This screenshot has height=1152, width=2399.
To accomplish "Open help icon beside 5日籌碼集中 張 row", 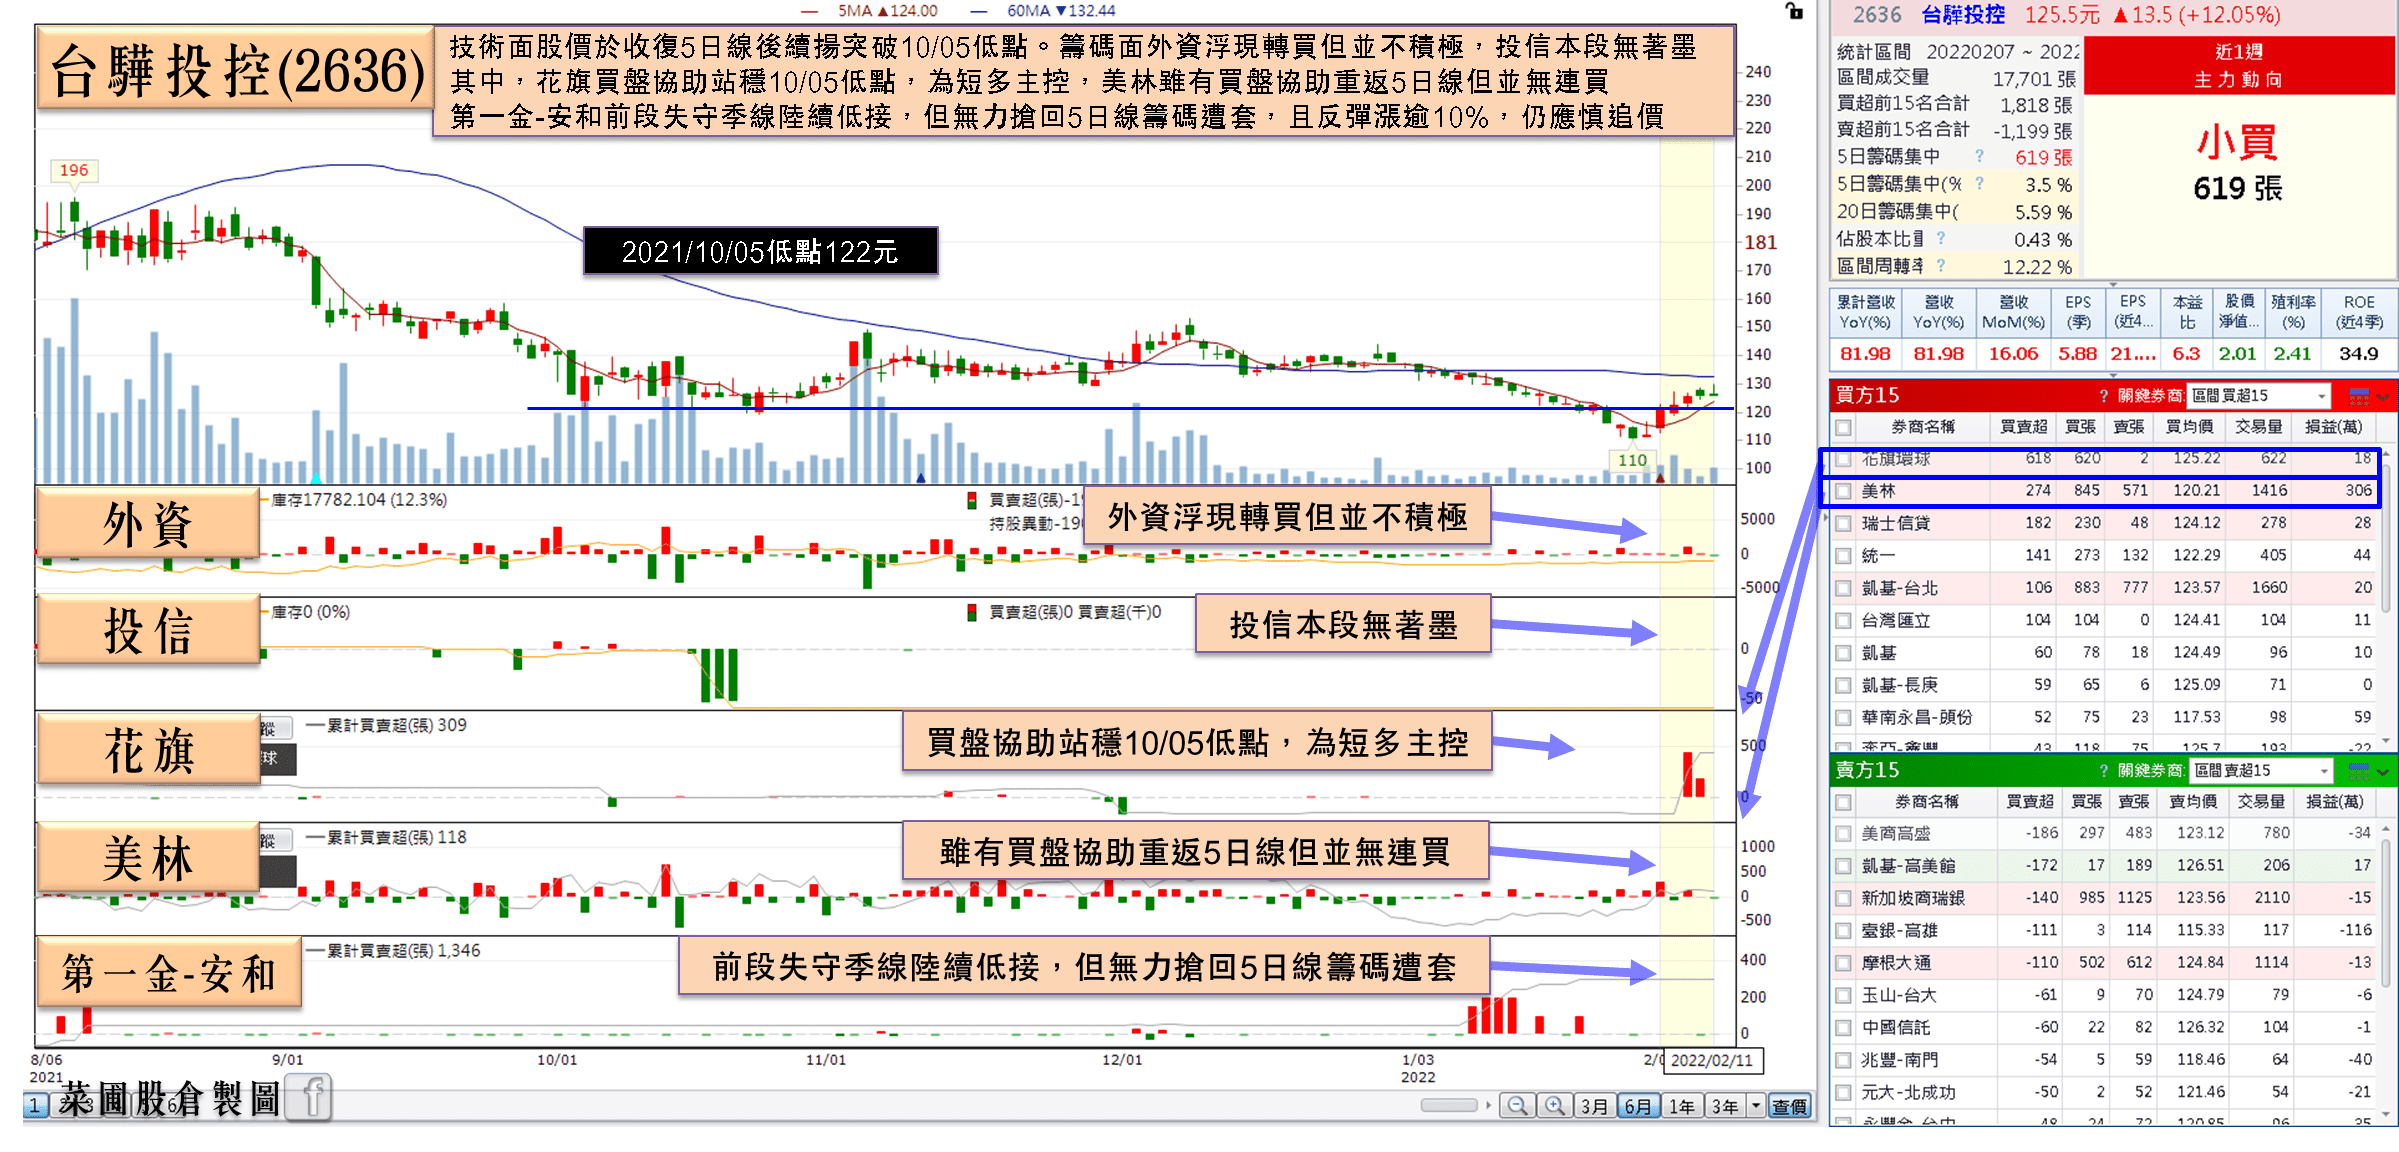I will point(1979,156).
